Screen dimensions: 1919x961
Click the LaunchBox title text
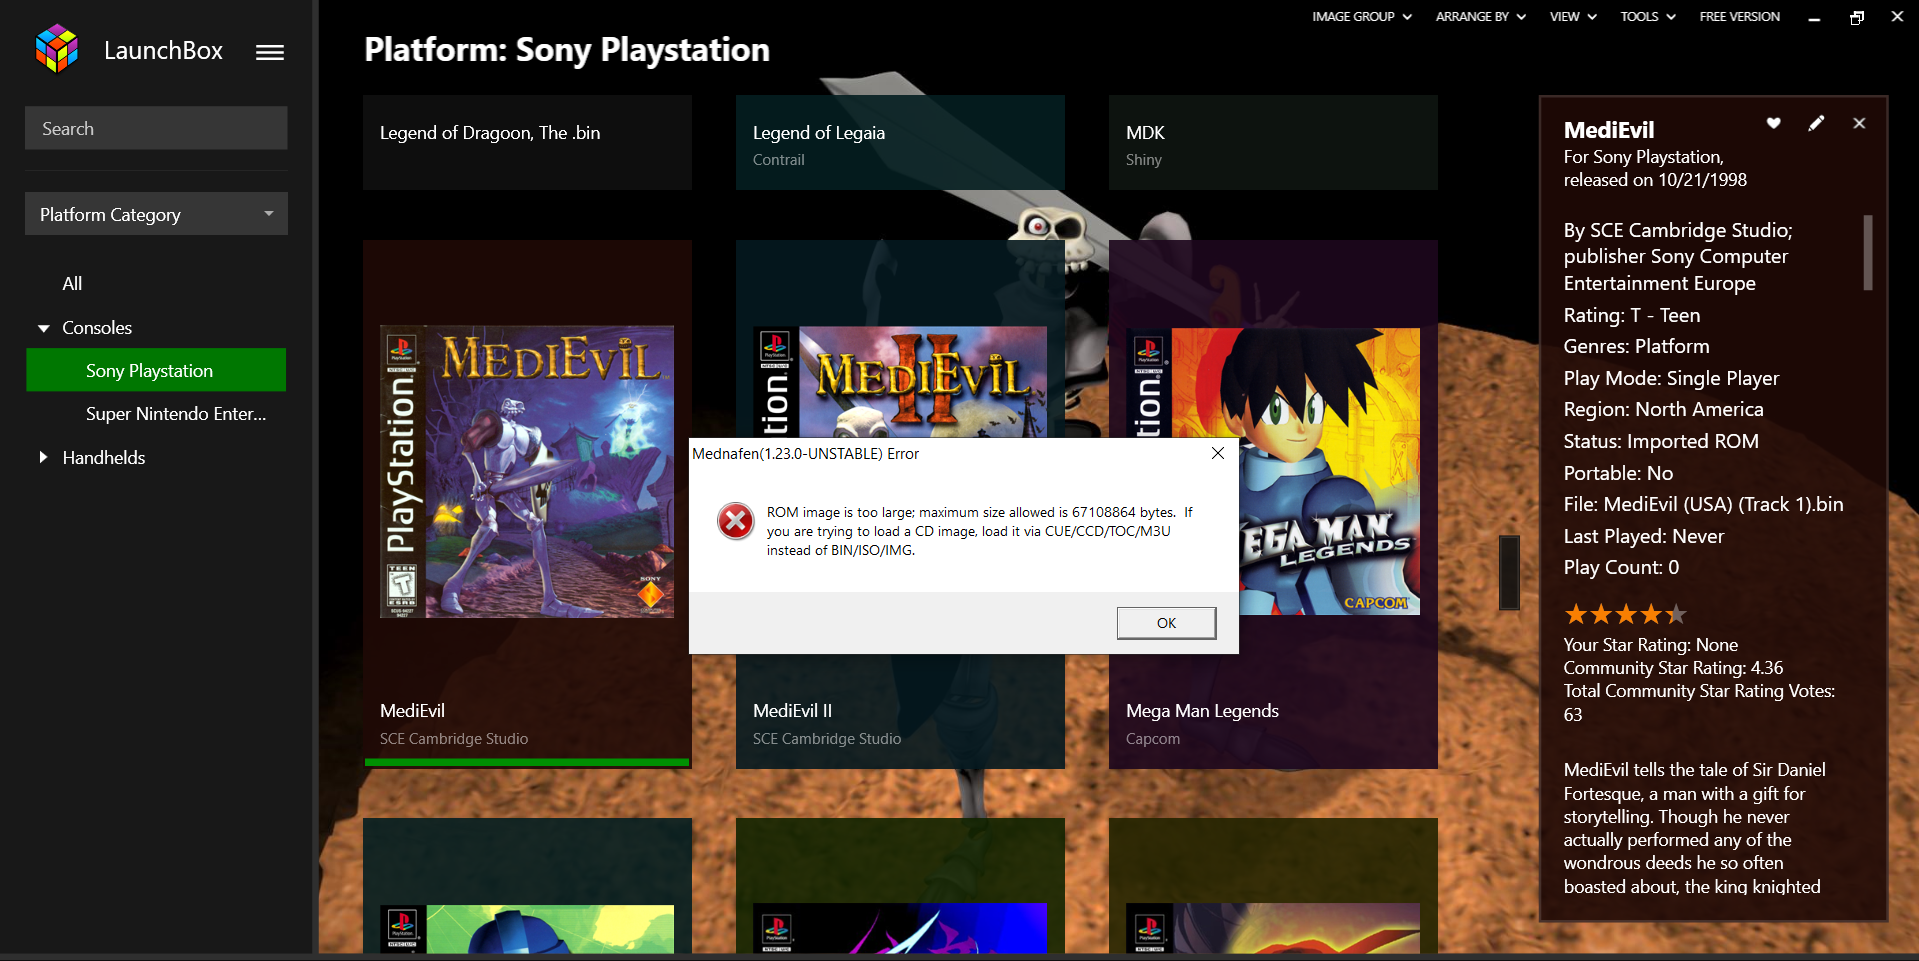click(x=163, y=51)
